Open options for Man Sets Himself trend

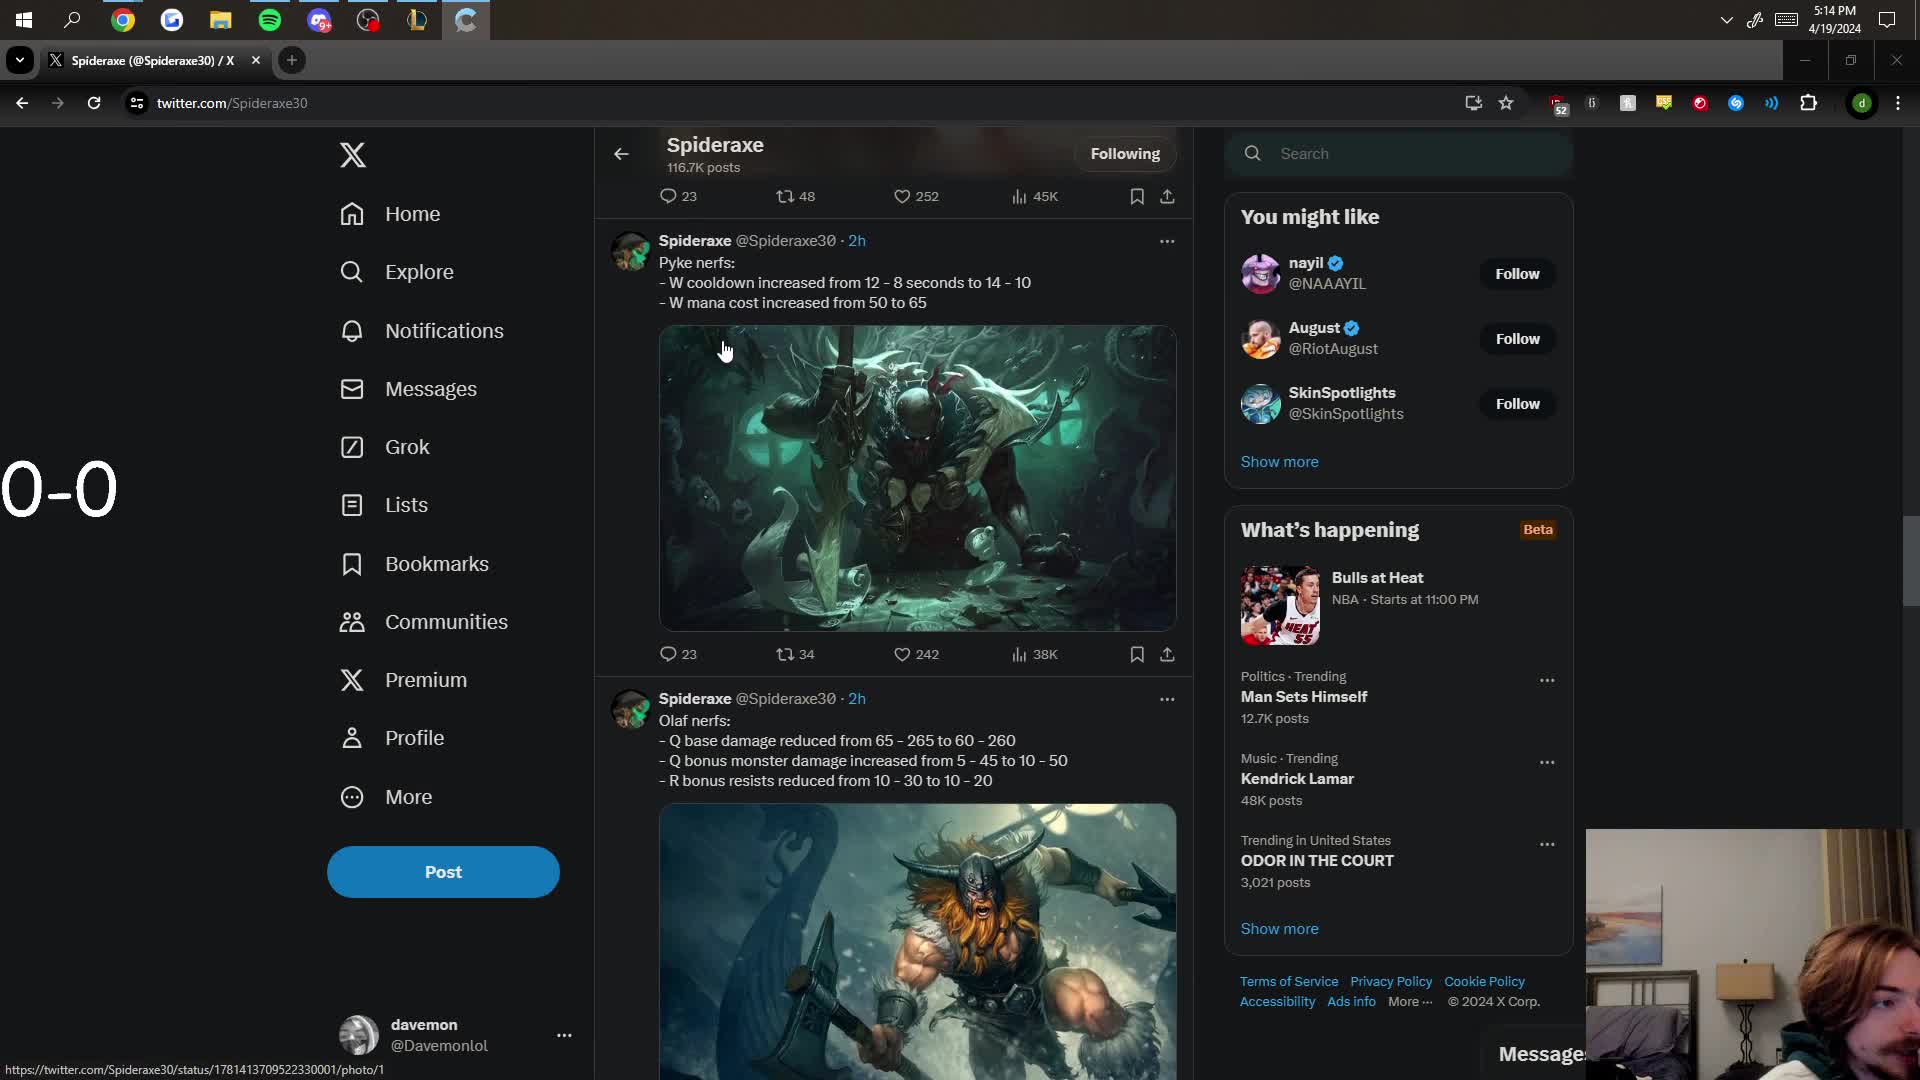point(1547,680)
